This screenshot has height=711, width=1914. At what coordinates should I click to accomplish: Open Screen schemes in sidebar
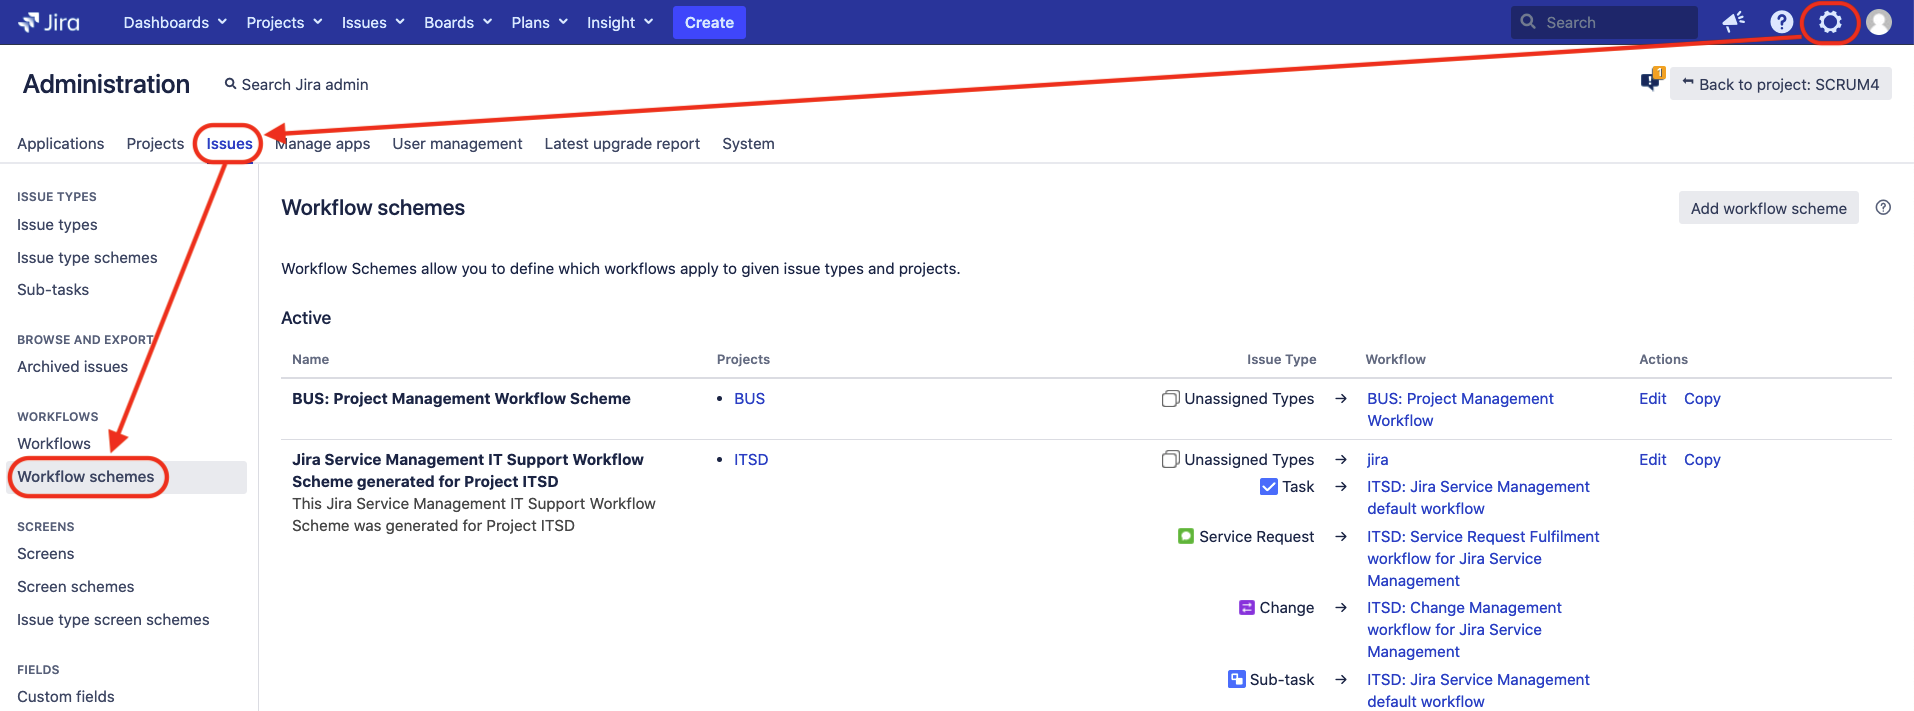(x=76, y=587)
